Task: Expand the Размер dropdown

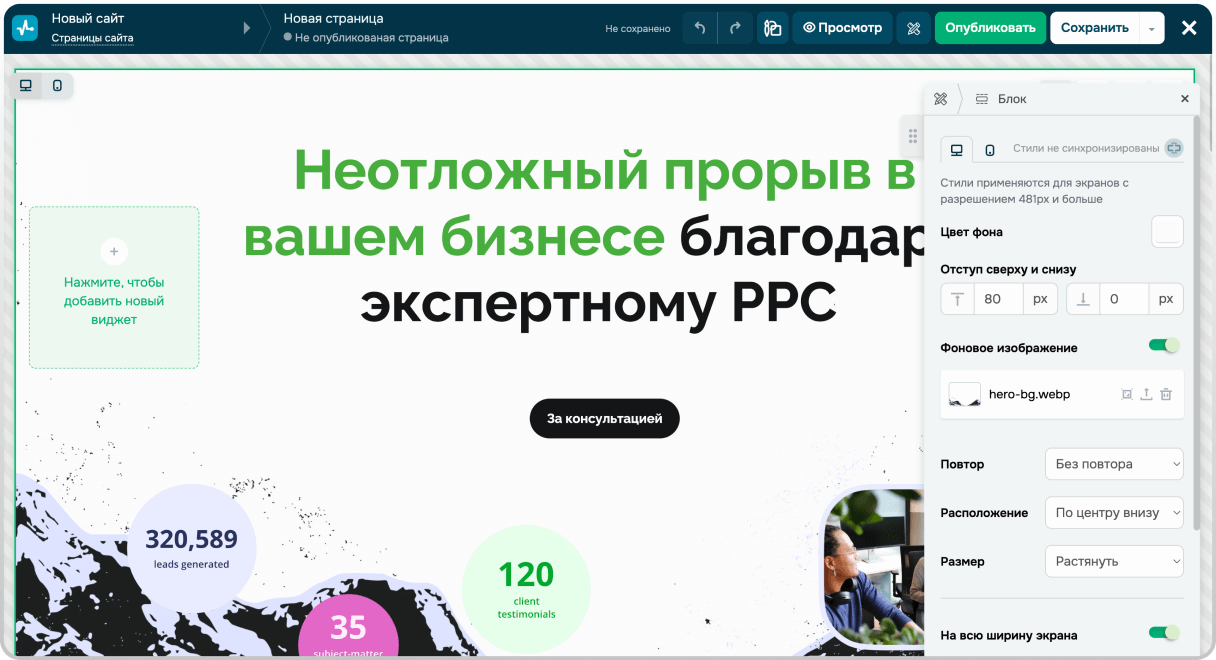Action: point(1113,561)
